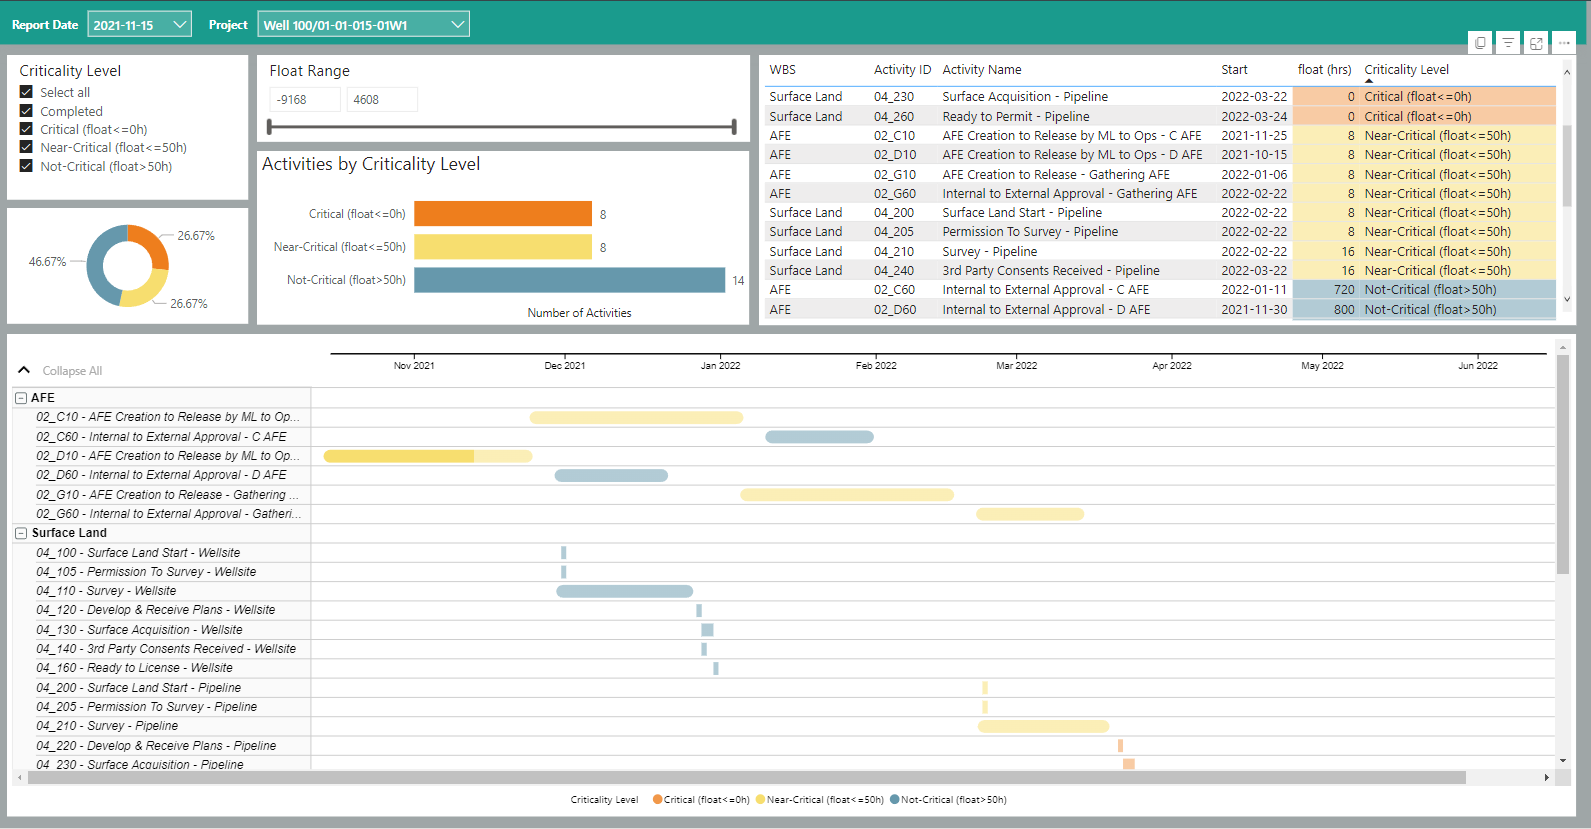Toggle the Near-Critical (float<=50h) checkbox
Image resolution: width=1591 pixels, height=829 pixels.
pos(26,147)
